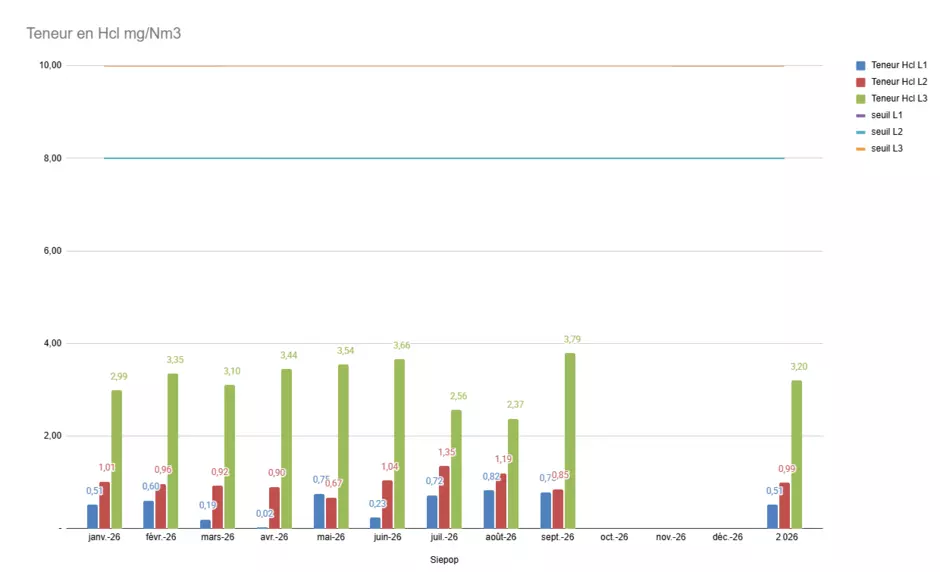Click the 1,35 data label

[x=447, y=453]
